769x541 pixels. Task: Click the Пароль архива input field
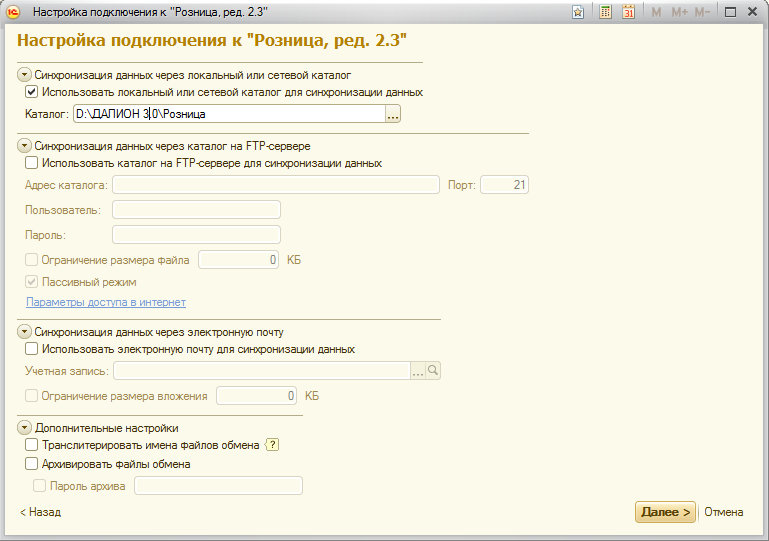click(218, 486)
